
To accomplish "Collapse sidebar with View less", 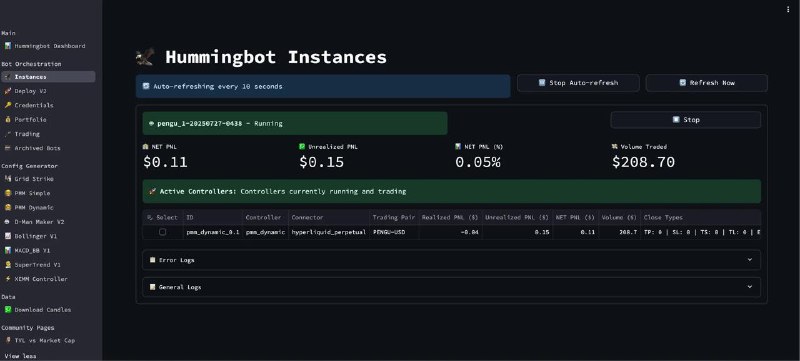I will [x=20, y=356].
